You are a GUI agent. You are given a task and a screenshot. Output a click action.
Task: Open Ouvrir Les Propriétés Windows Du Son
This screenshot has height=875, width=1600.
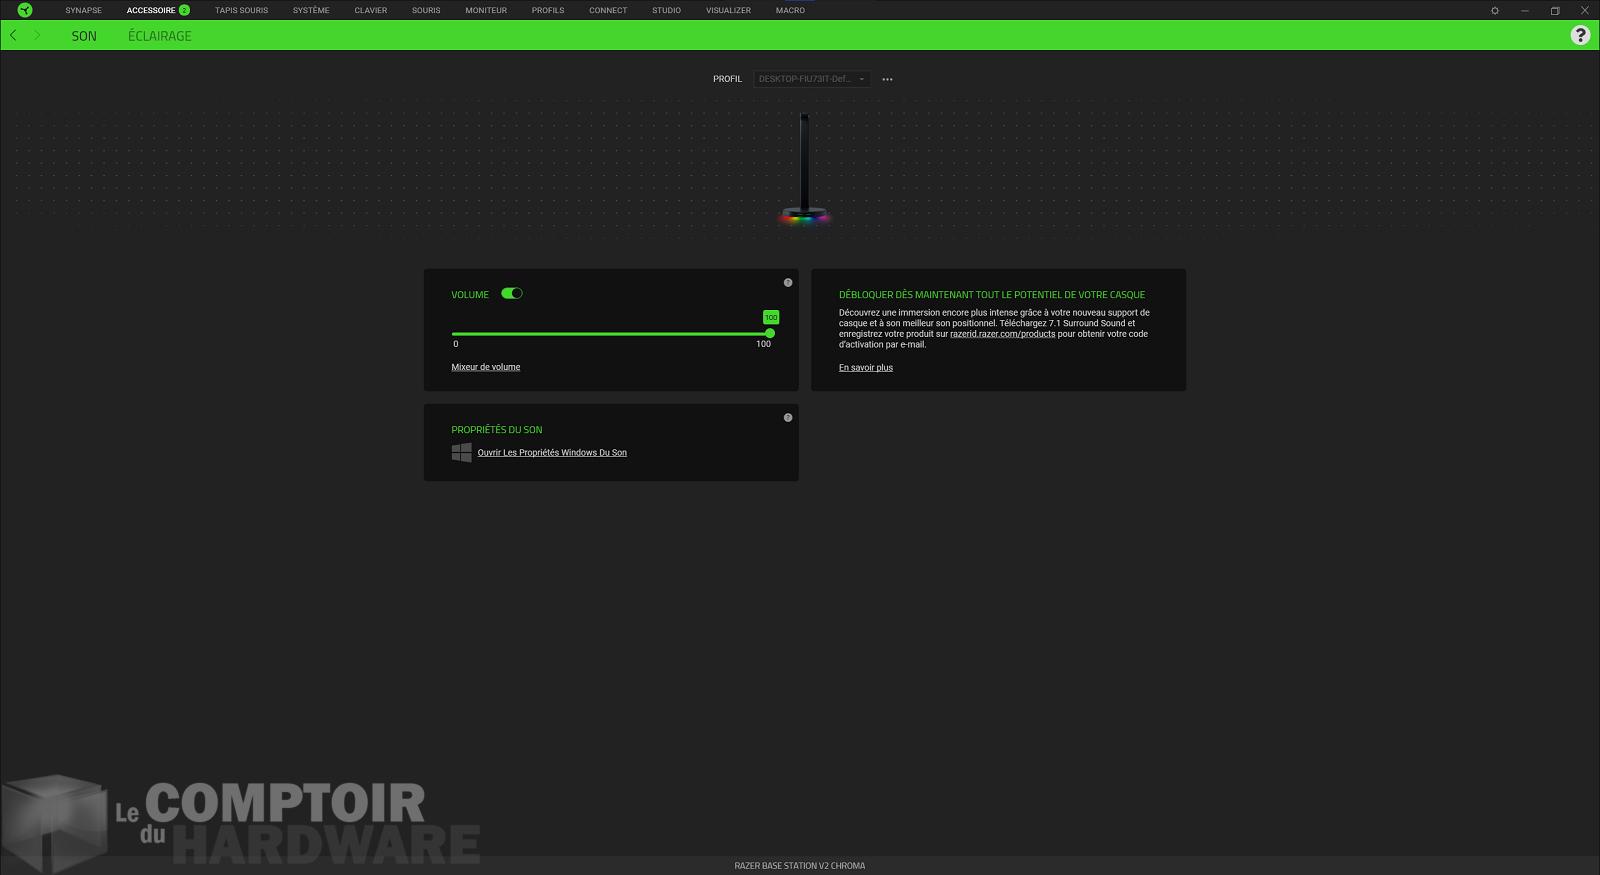coord(552,453)
